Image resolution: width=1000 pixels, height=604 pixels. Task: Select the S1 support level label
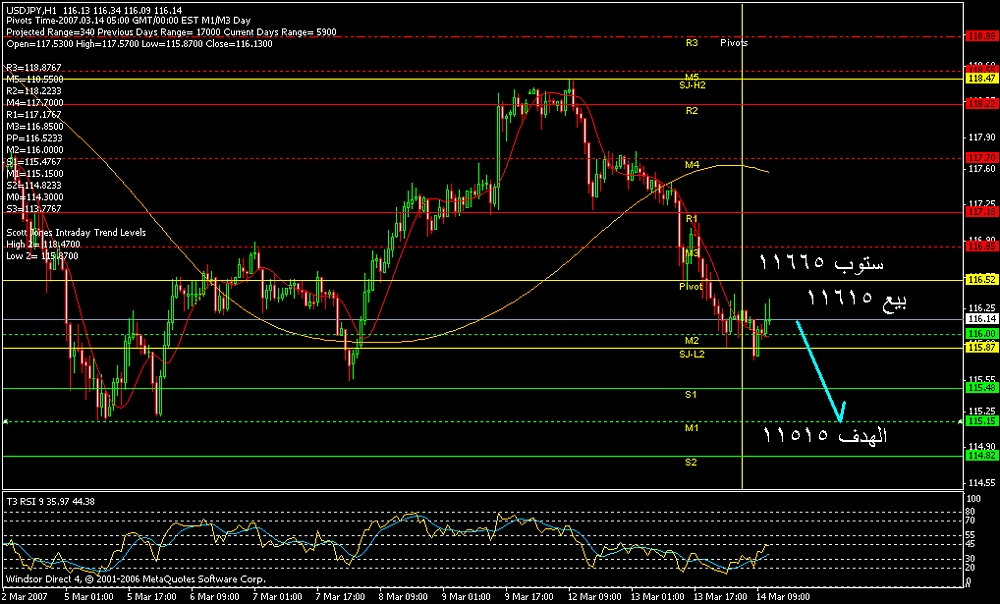click(691, 395)
